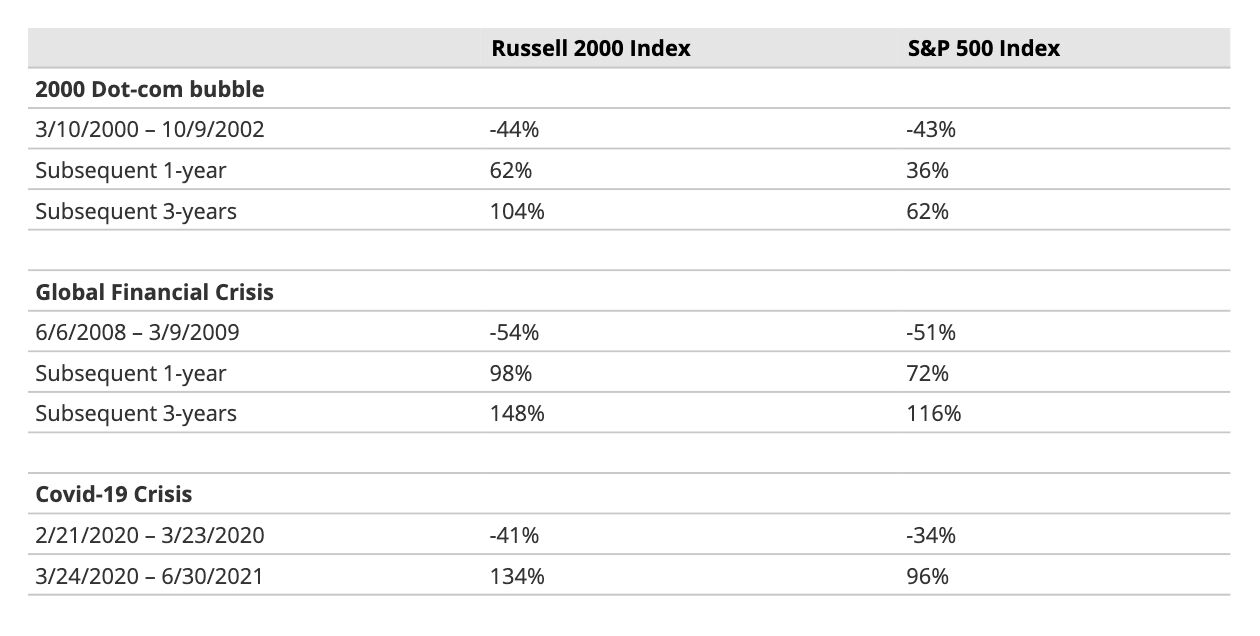Click the 2/21/2020 – 3/23/2020 date range
1260x636 pixels.
coord(150,535)
